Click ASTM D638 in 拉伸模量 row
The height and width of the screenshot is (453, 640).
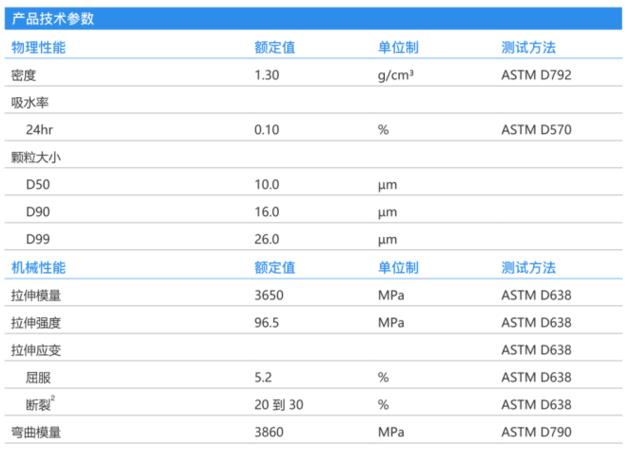[x=536, y=295]
